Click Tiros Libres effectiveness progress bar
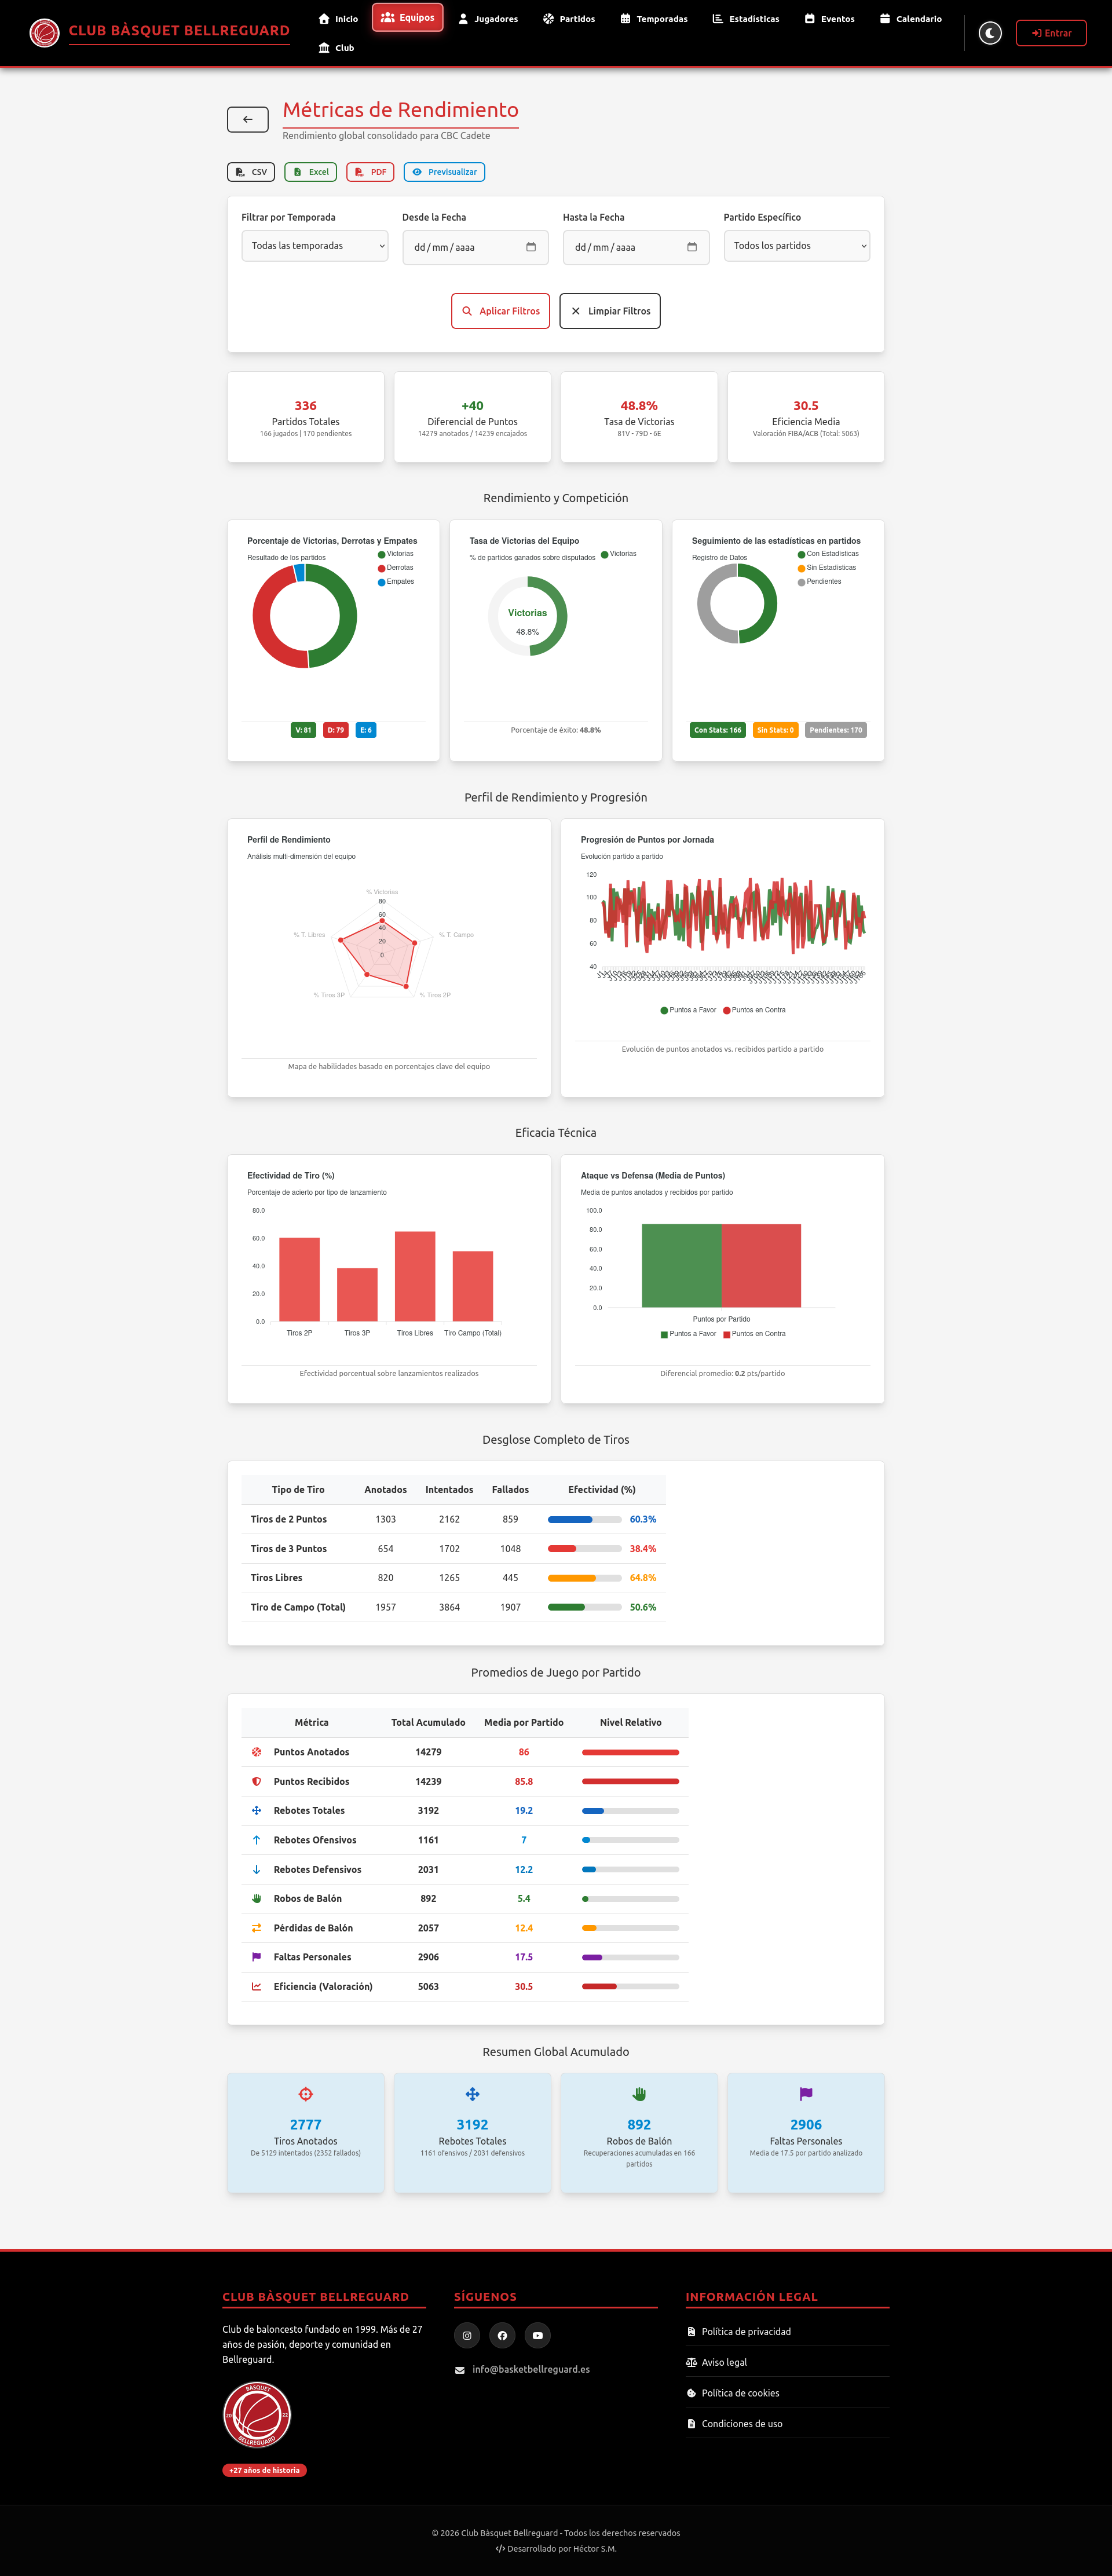 click(585, 1578)
